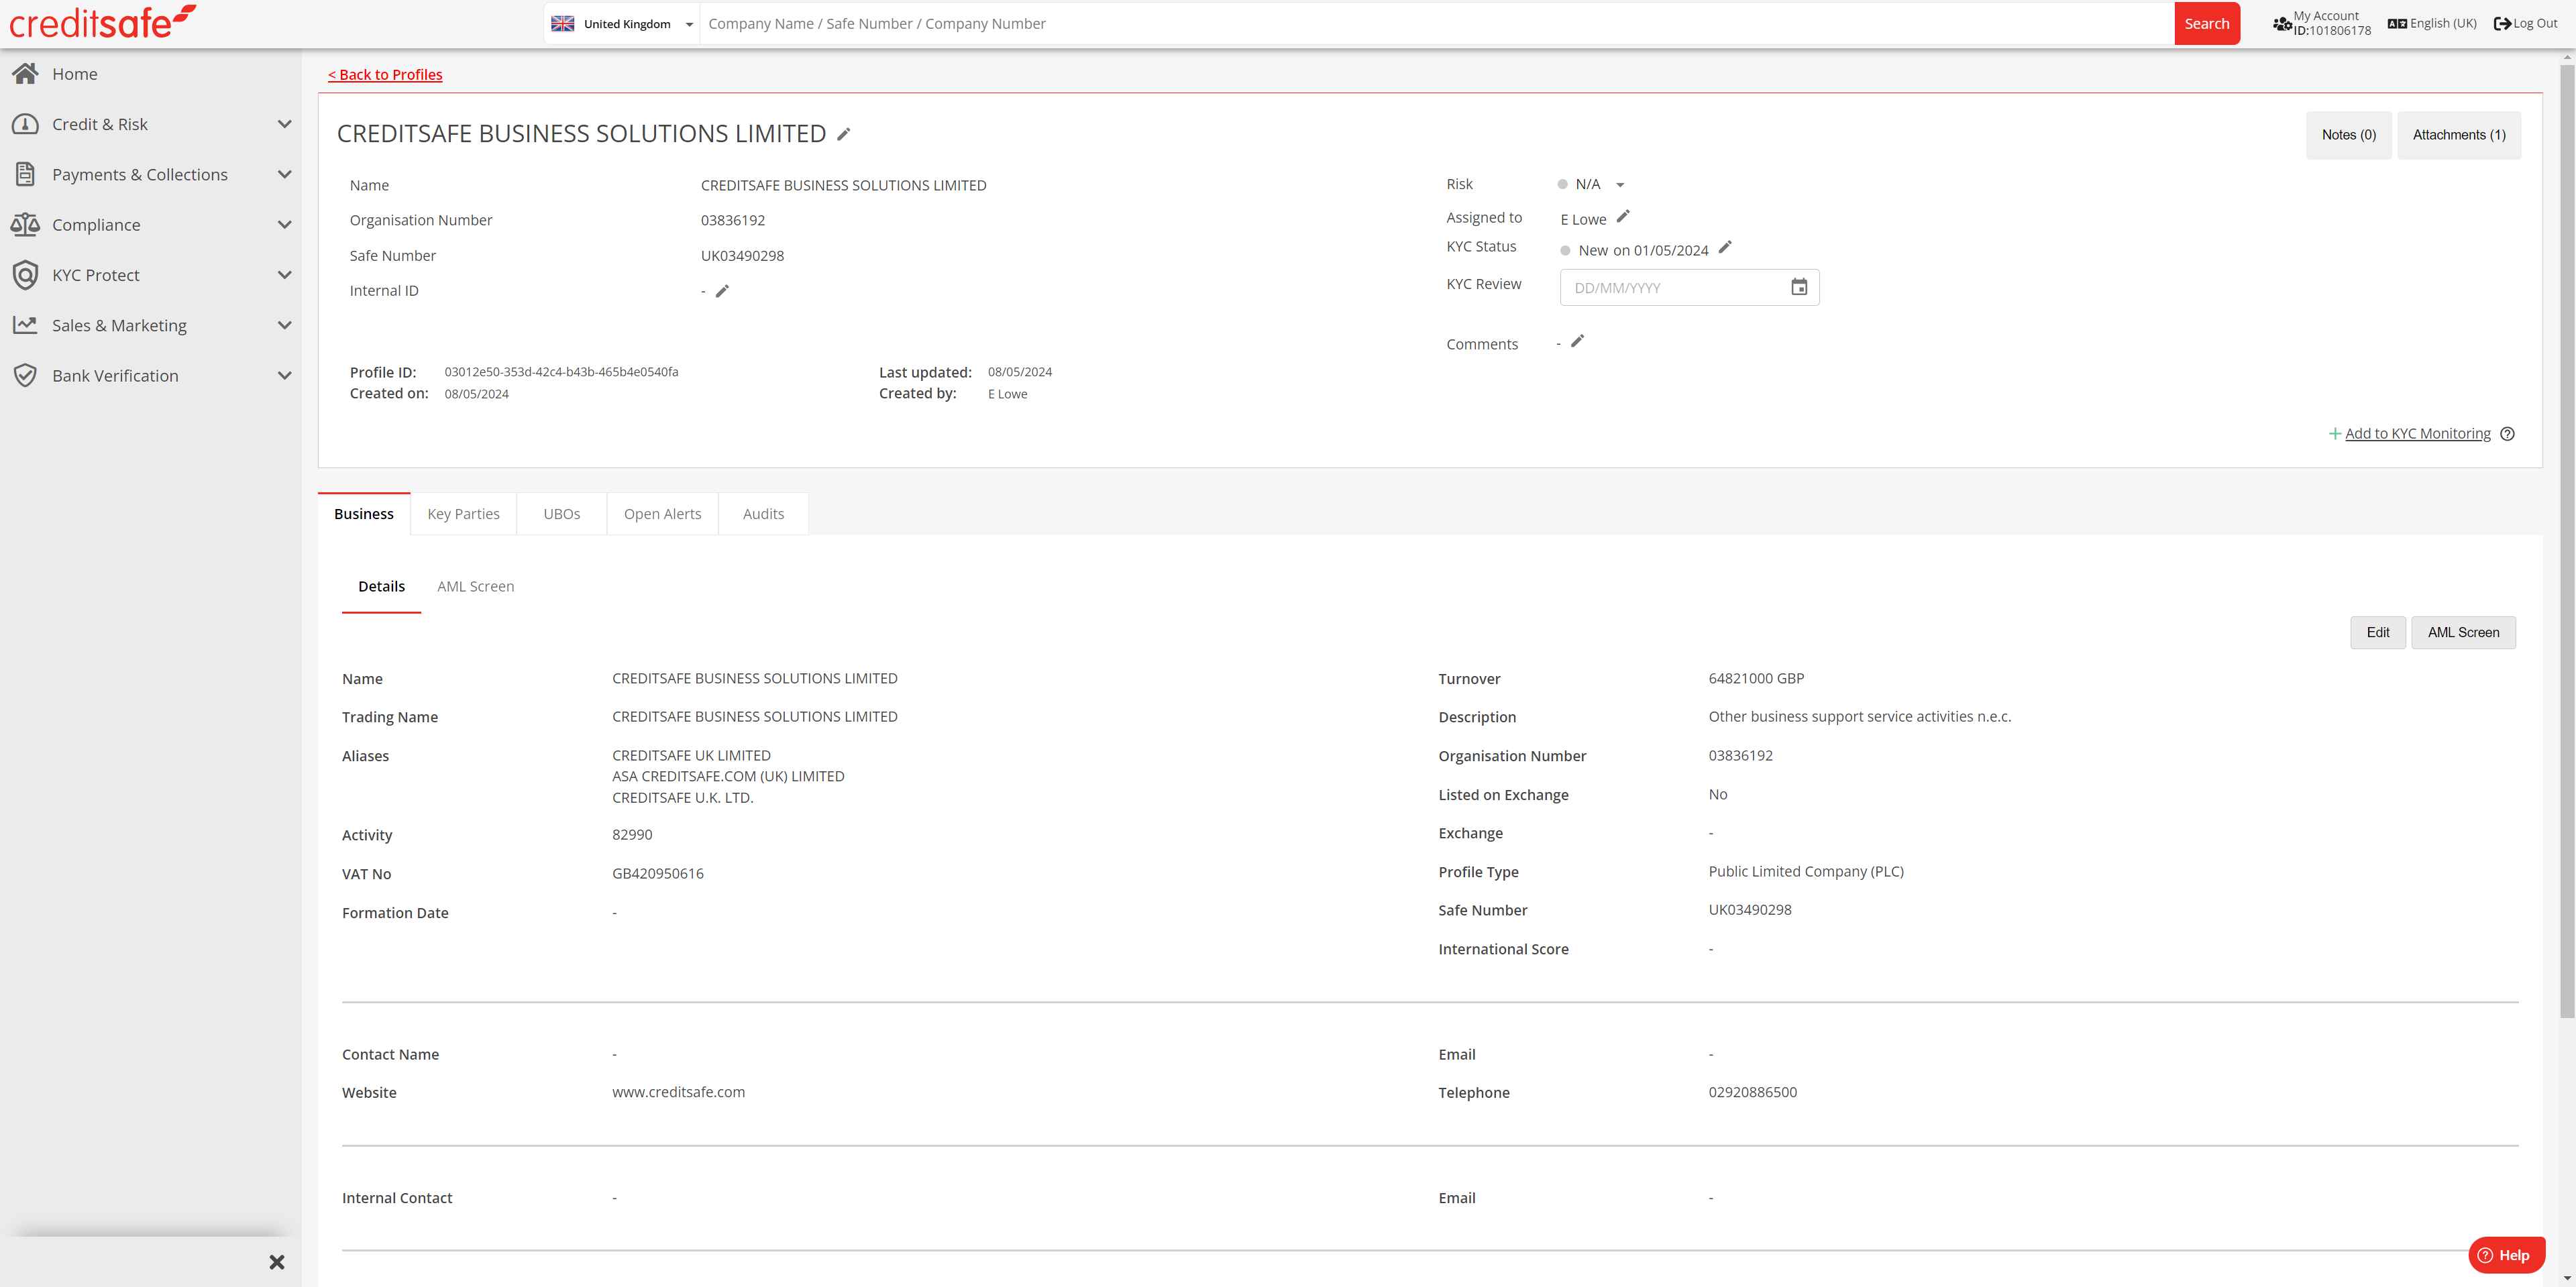
Task: Open the Help chat button
Action: pos(2506,1255)
